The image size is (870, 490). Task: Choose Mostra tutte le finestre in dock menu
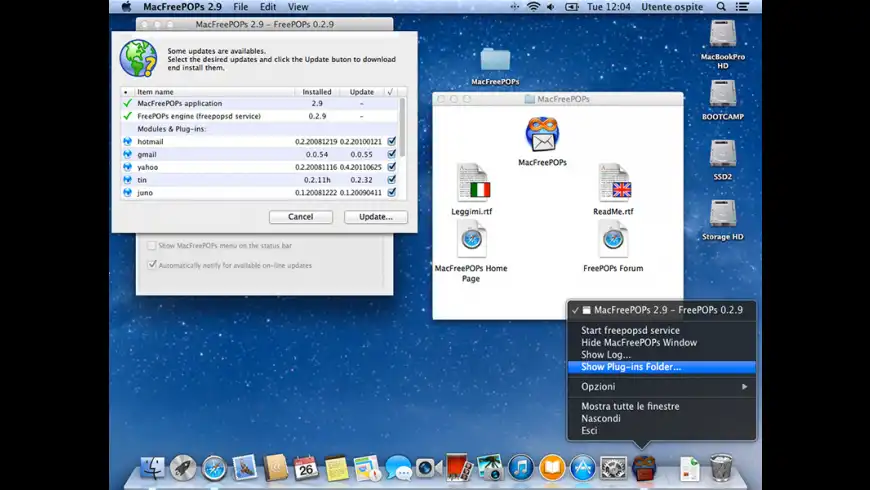pyautogui.click(x=661, y=406)
